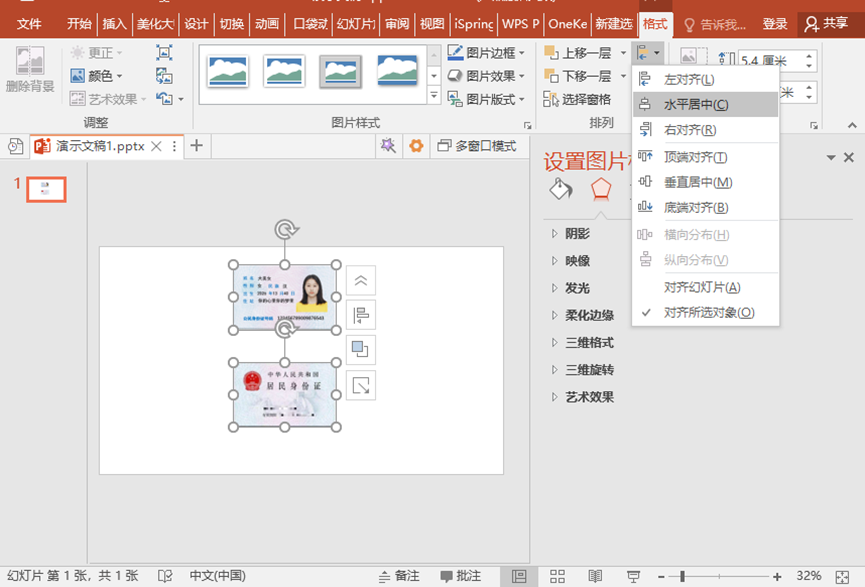Open the reset picture dropdown arrow

tap(181, 100)
